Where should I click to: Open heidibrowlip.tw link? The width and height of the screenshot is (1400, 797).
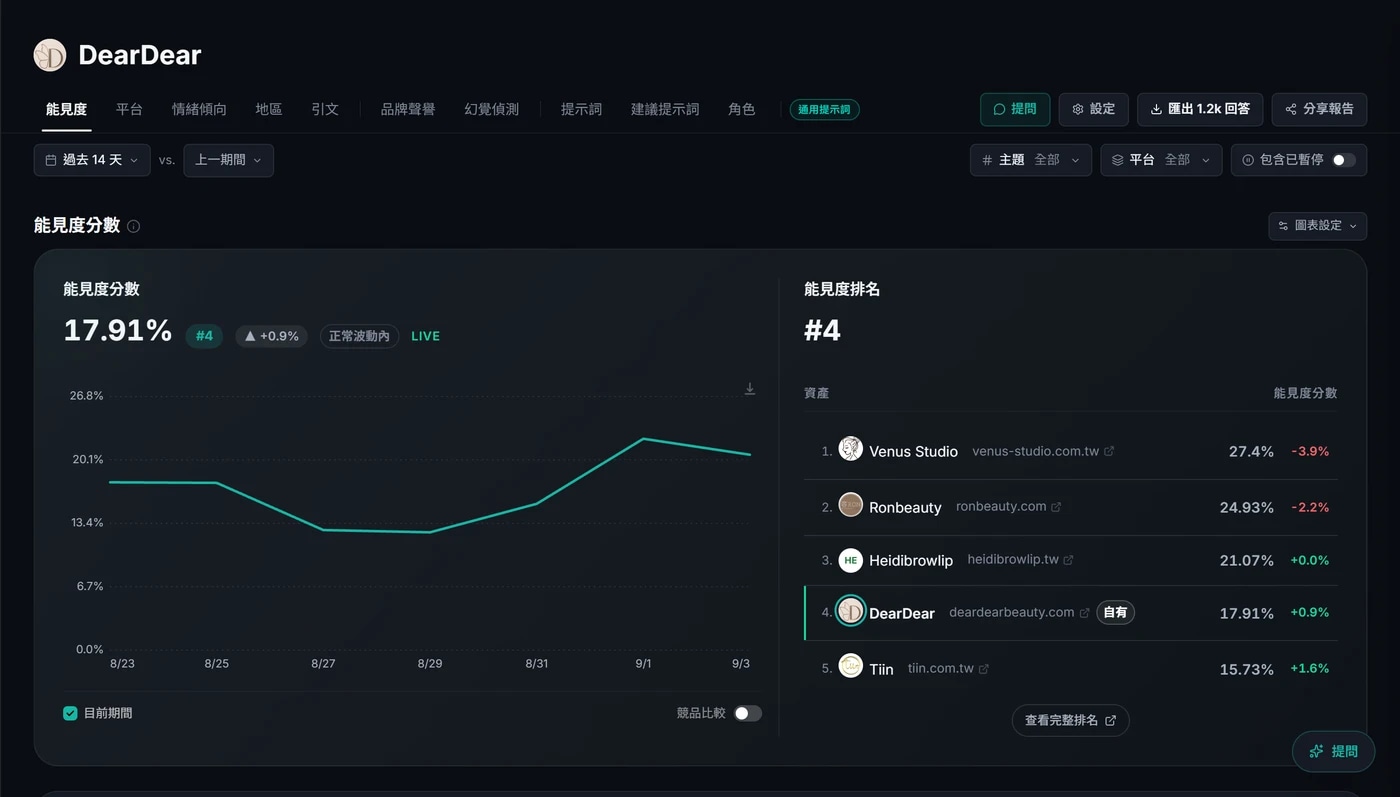[1013, 559]
